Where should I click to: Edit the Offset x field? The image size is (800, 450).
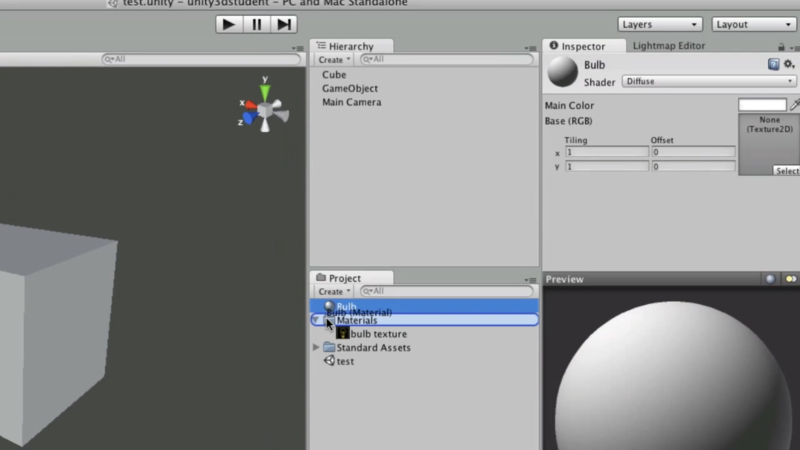point(693,152)
